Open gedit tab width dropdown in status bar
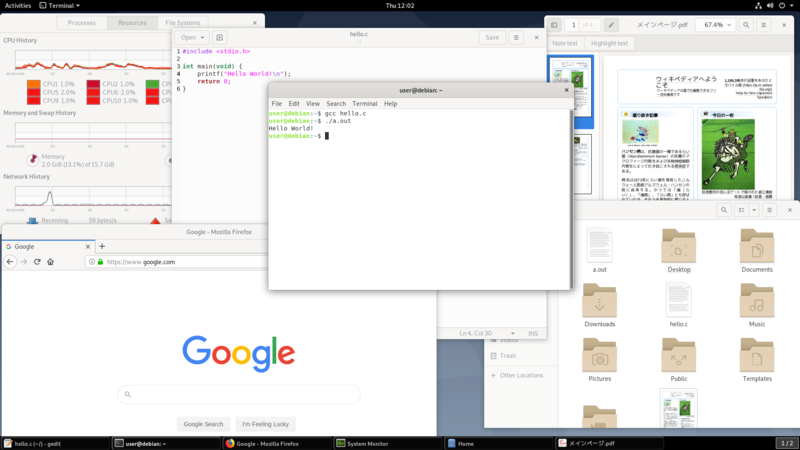 [x=512, y=333]
